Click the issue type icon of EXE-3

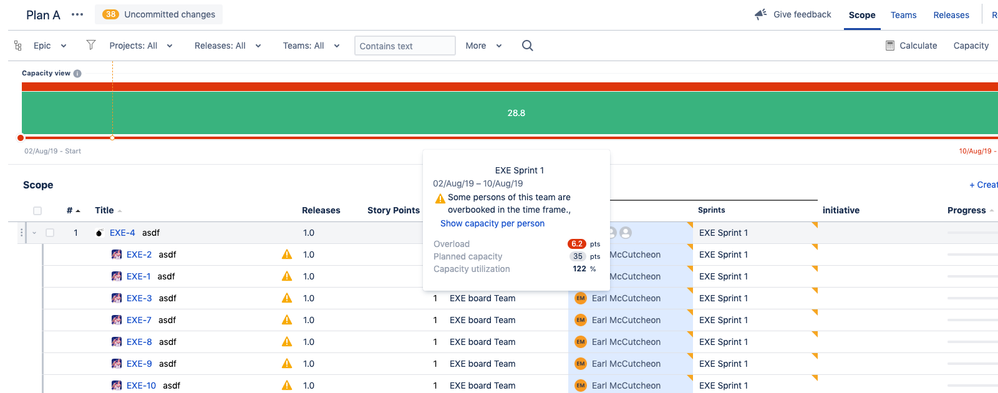(116, 298)
